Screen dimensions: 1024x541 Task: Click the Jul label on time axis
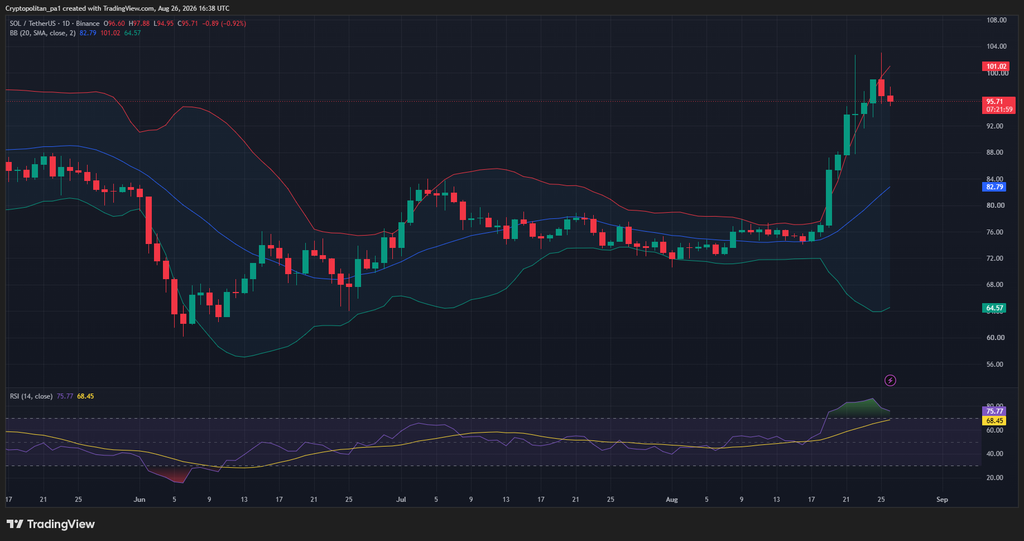pos(400,499)
